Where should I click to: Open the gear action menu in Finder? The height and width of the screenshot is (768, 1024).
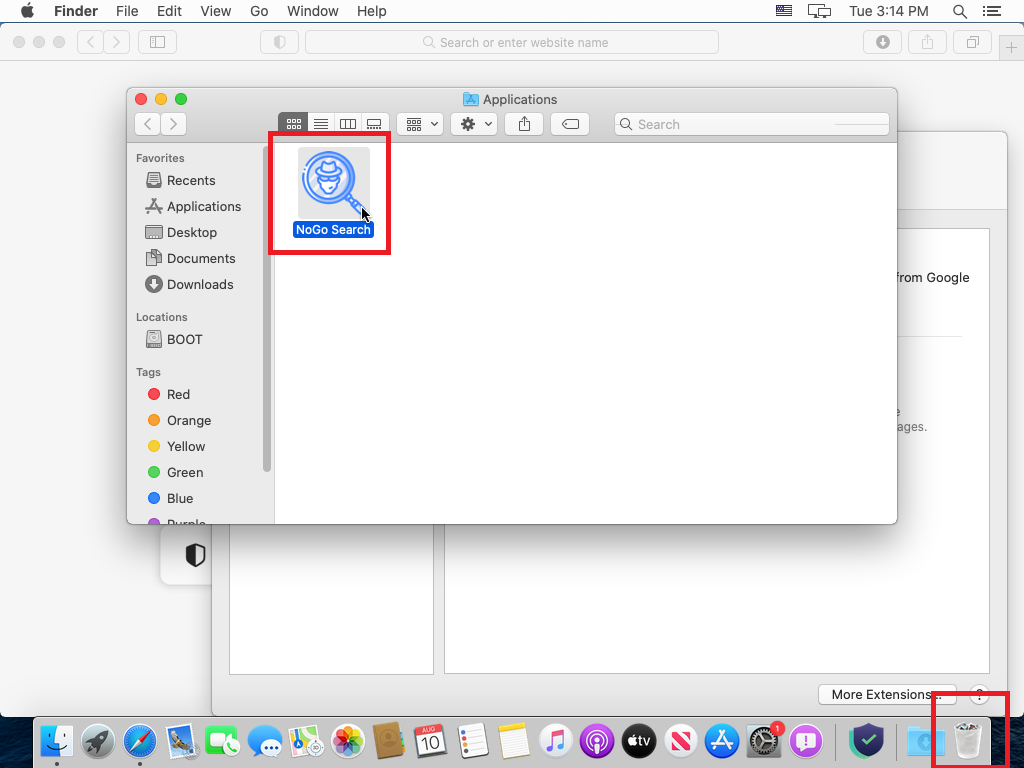click(x=475, y=124)
